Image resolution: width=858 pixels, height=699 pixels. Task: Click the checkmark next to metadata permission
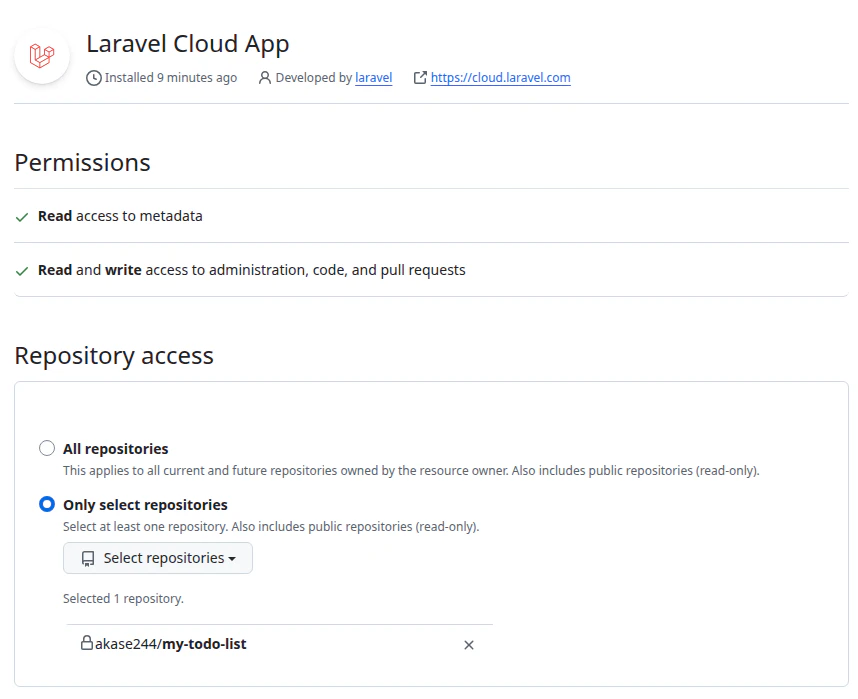[x=22, y=217]
